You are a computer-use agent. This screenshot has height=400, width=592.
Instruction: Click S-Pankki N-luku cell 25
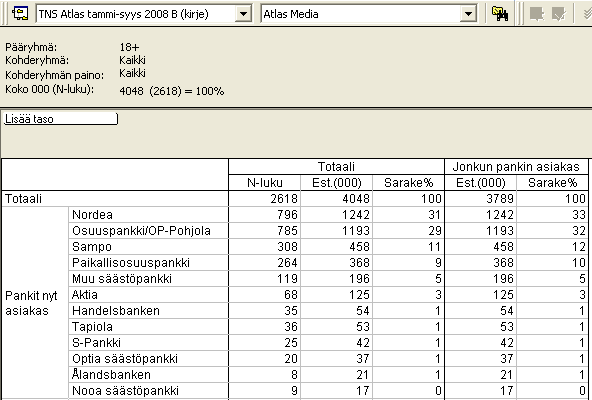(x=265, y=343)
